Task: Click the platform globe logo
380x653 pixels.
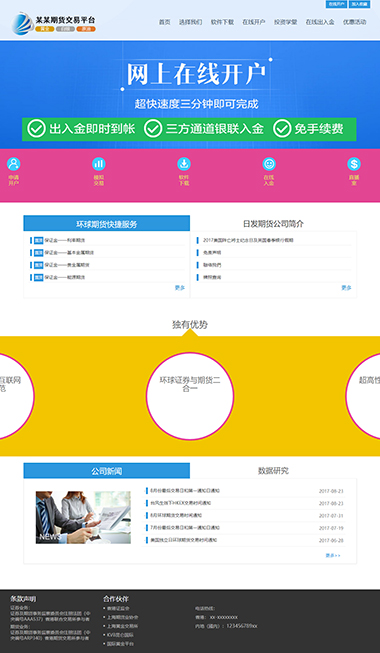Action: pyautogui.click(x=22, y=24)
